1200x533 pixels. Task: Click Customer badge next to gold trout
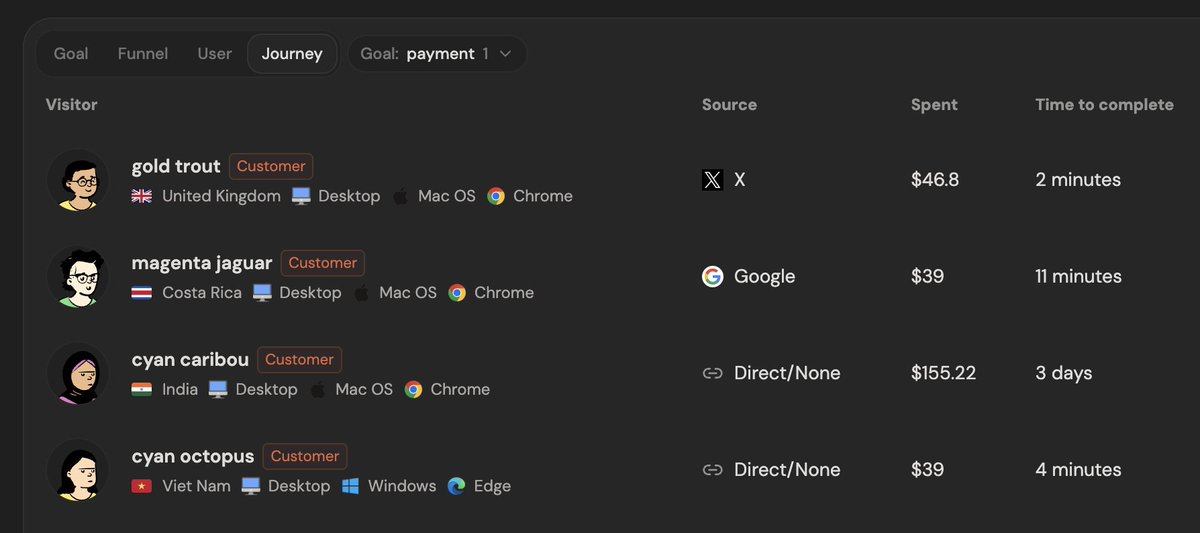pyautogui.click(x=271, y=166)
